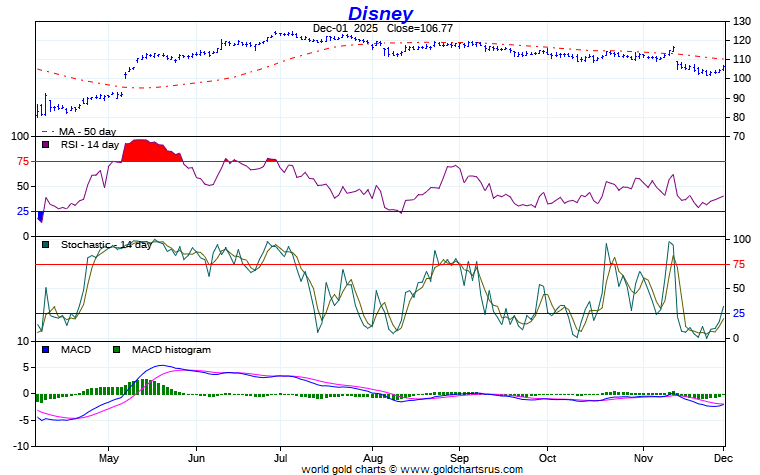Click the 5 MACD axis label

click(26, 367)
